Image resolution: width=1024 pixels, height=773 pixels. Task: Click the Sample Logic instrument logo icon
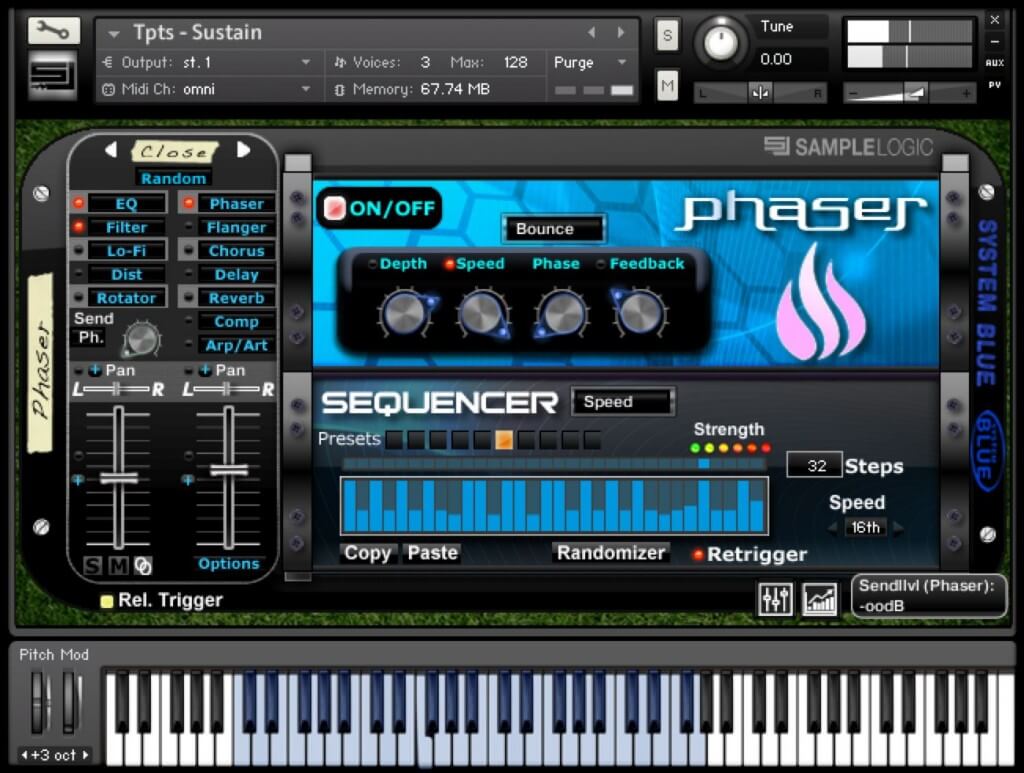click(53, 74)
